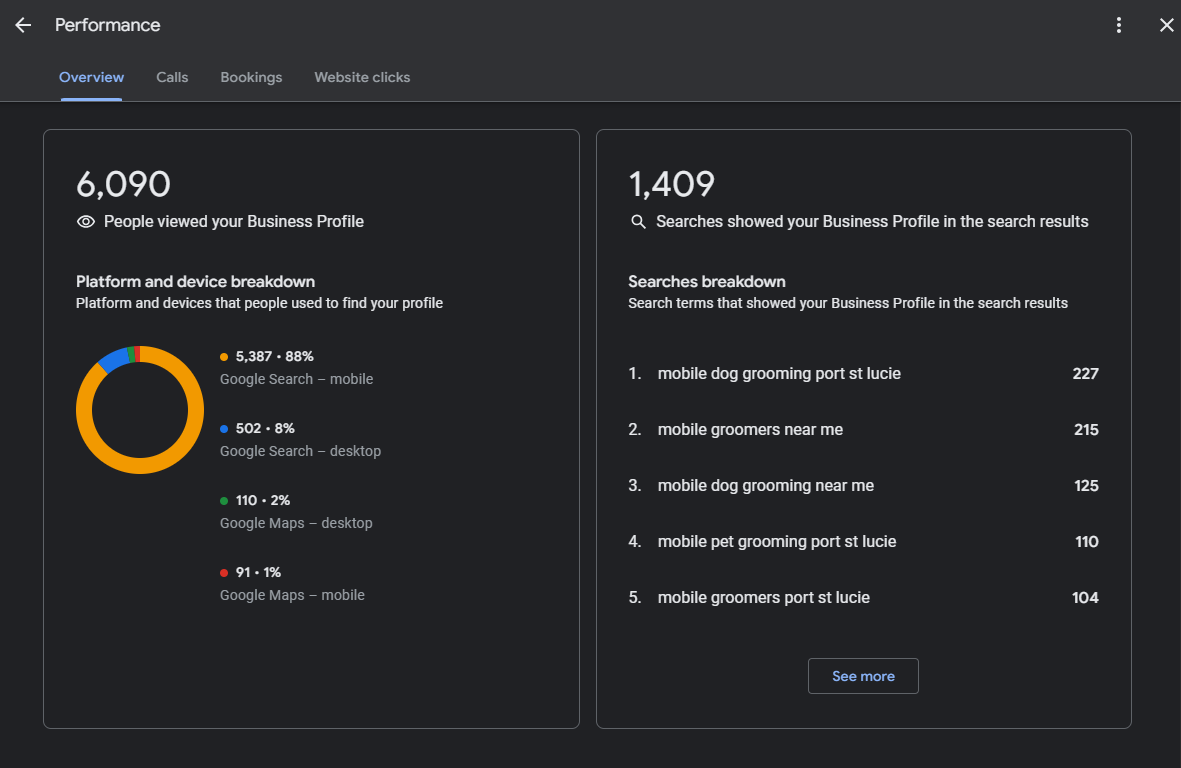This screenshot has height=768, width=1181.
Task: Click the eye icon beside profile views
Action: pos(86,222)
